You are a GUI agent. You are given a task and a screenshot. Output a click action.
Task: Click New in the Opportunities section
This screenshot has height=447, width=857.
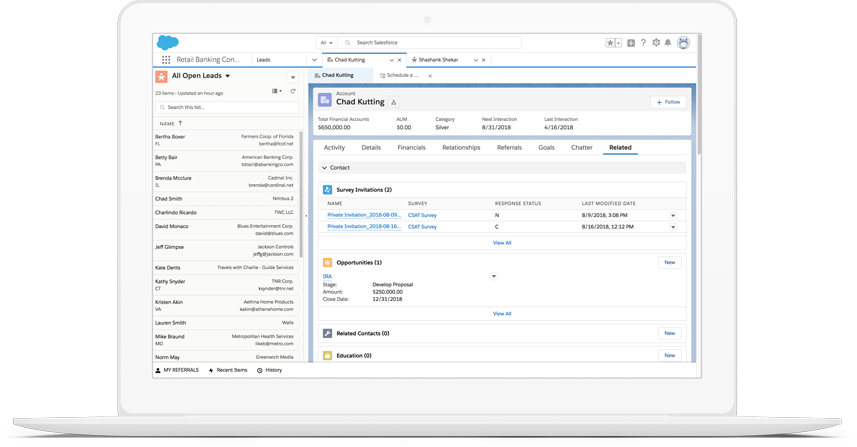[x=669, y=262]
